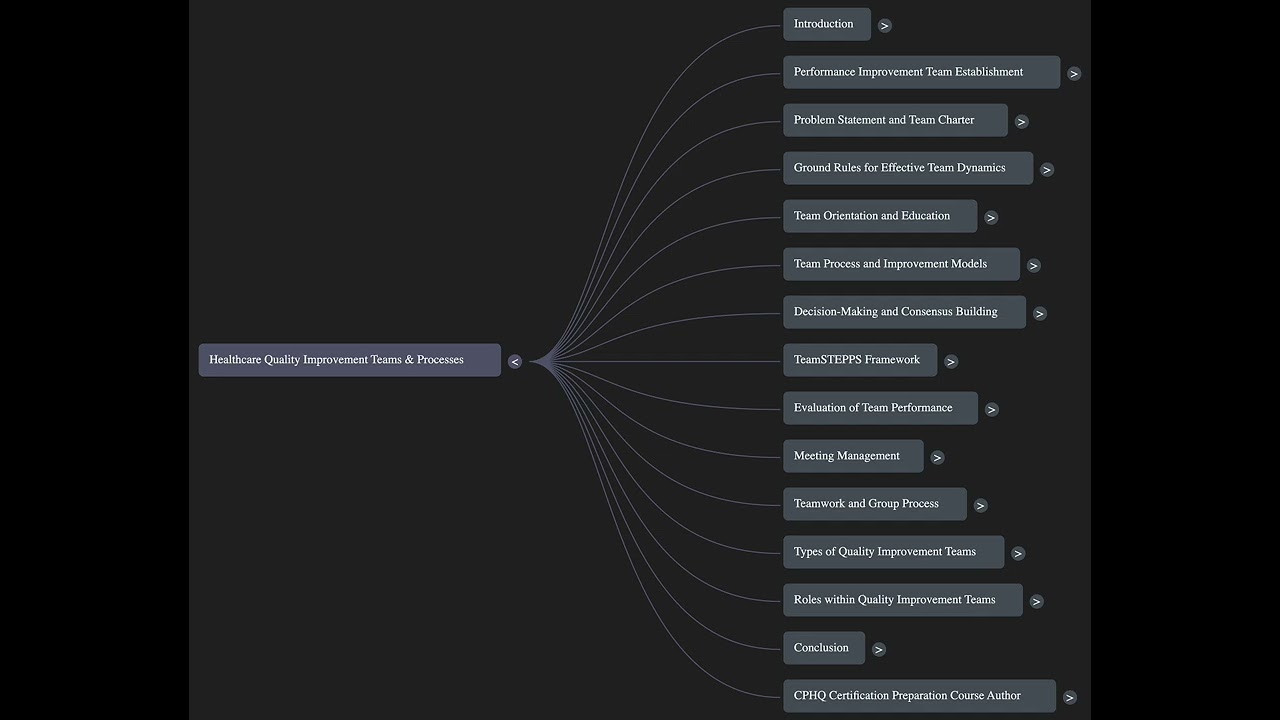Select Types of Quality Improvement Teams node
This screenshot has height=720, width=1280.
coord(893,552)
